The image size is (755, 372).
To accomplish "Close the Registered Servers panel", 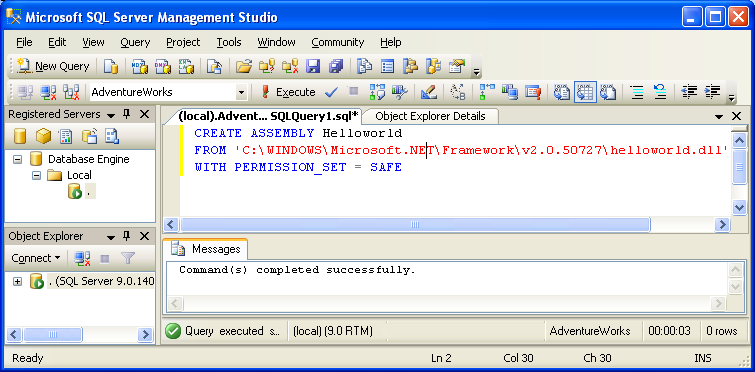I will [x=144, y=115].
